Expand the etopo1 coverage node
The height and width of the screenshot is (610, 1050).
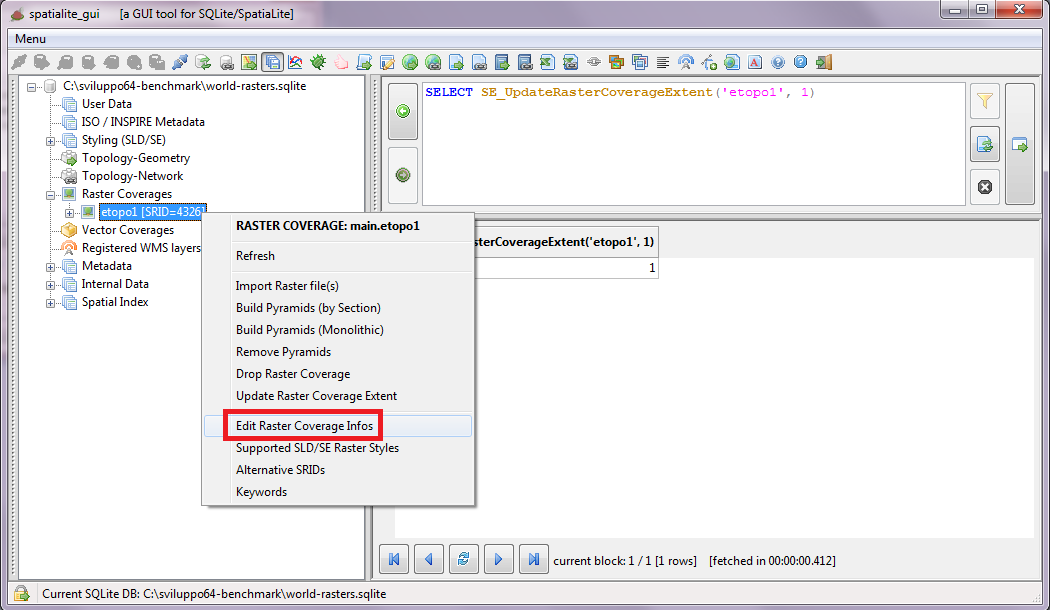(x=69, y=213)
